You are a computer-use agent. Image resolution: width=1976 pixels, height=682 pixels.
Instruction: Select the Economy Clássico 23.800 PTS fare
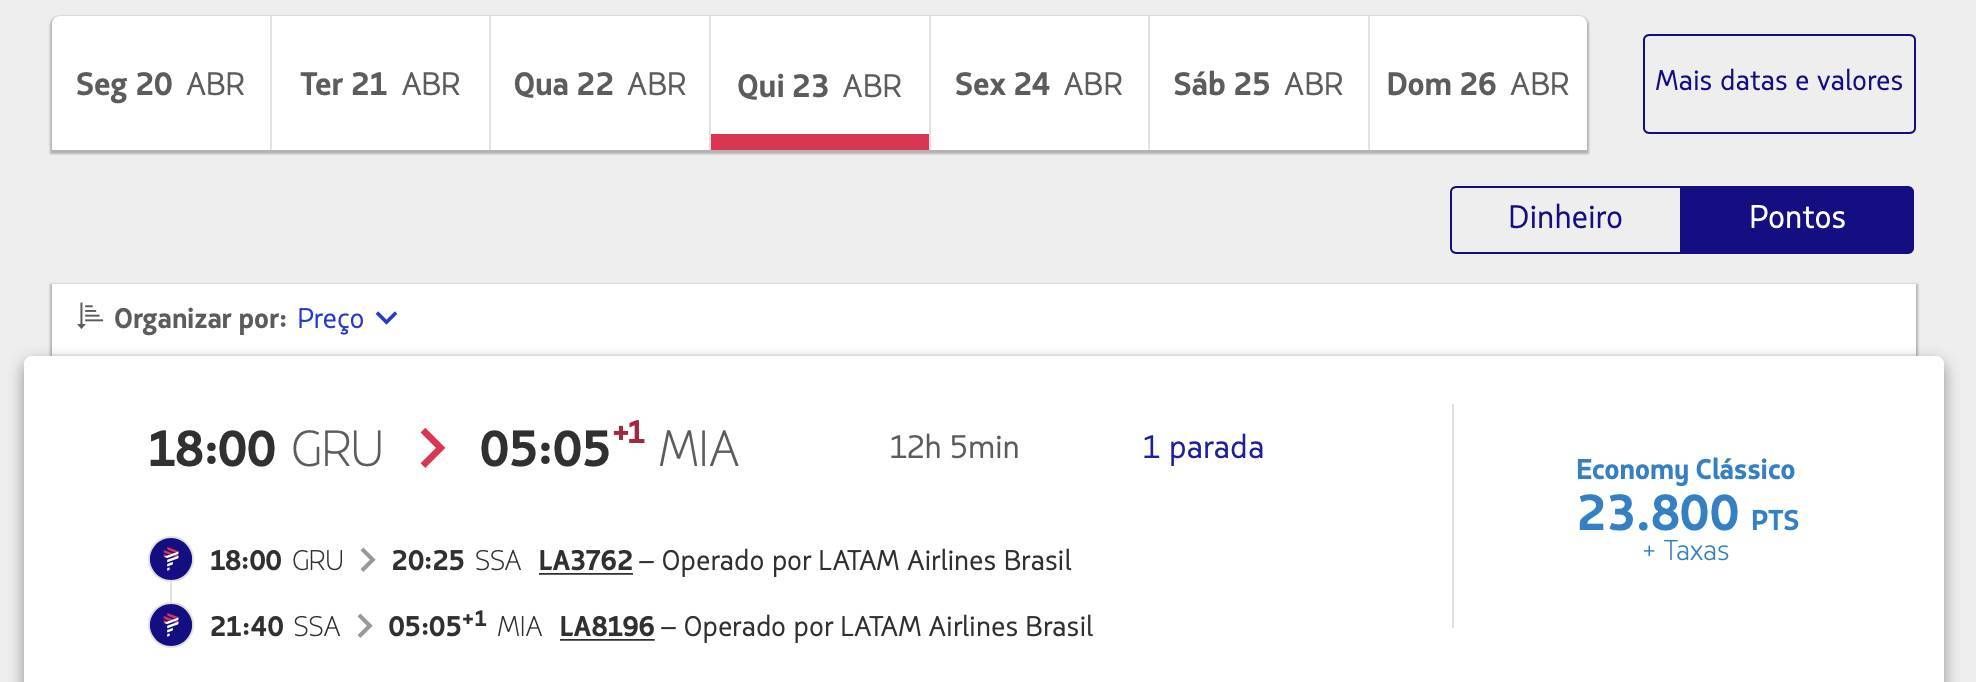click(x=1686, y=510)
